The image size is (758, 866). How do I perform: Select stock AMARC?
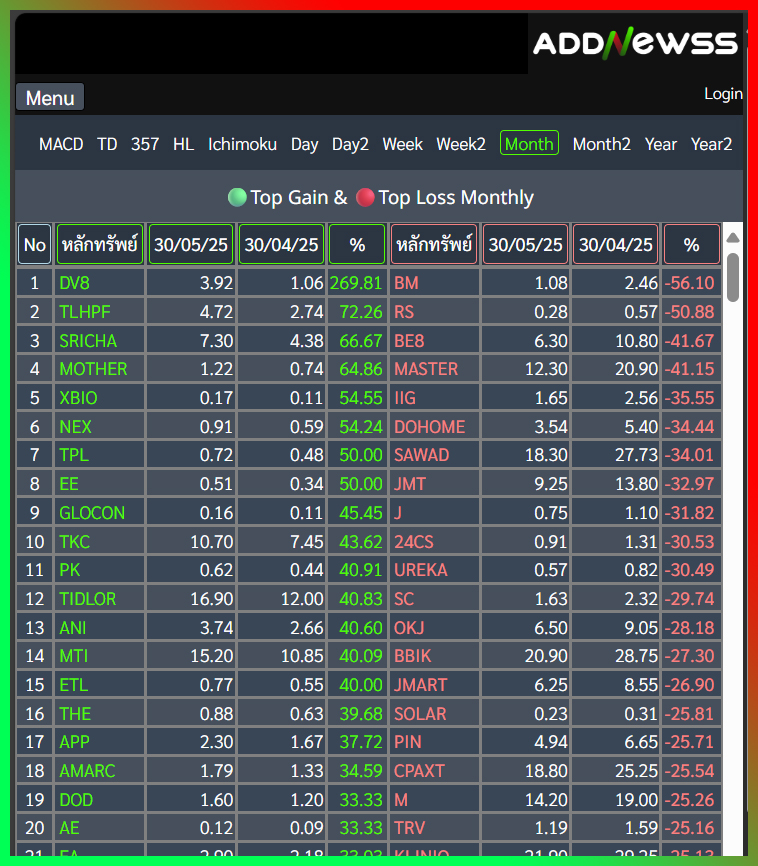click(x=87, y=770)
